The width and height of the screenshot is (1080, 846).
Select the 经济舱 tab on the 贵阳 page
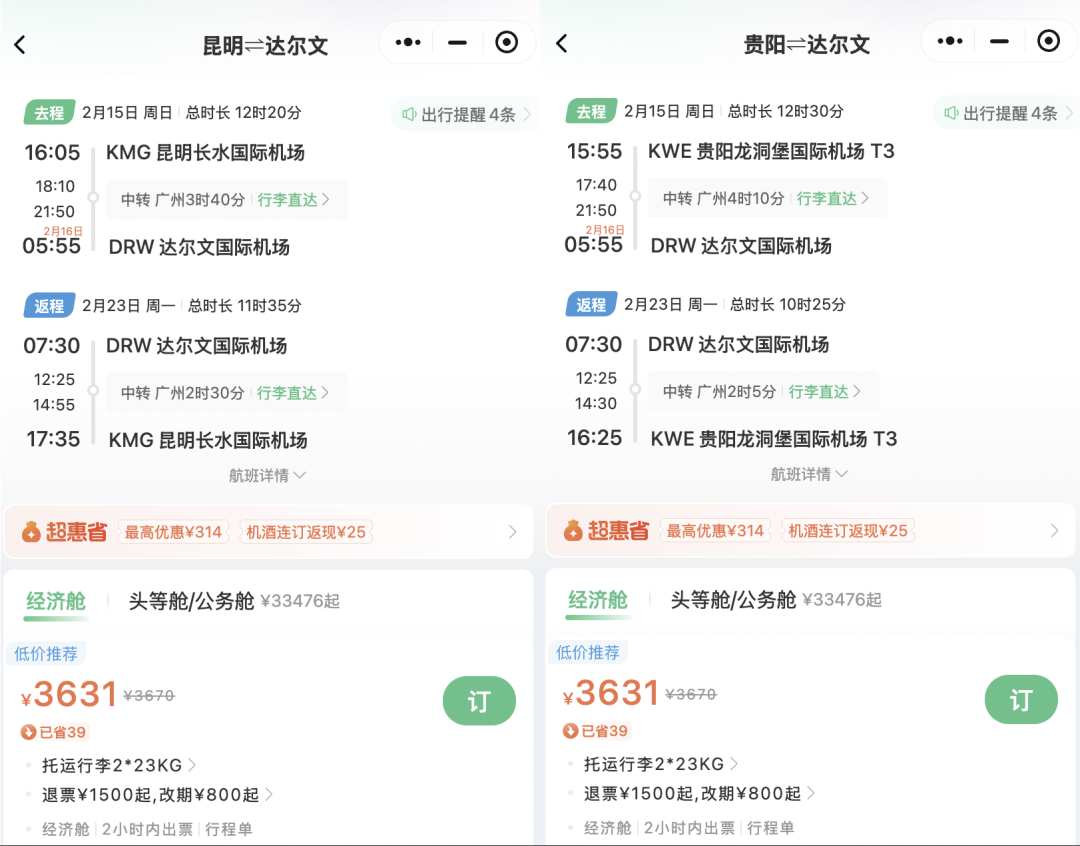(x=597, y=600)
